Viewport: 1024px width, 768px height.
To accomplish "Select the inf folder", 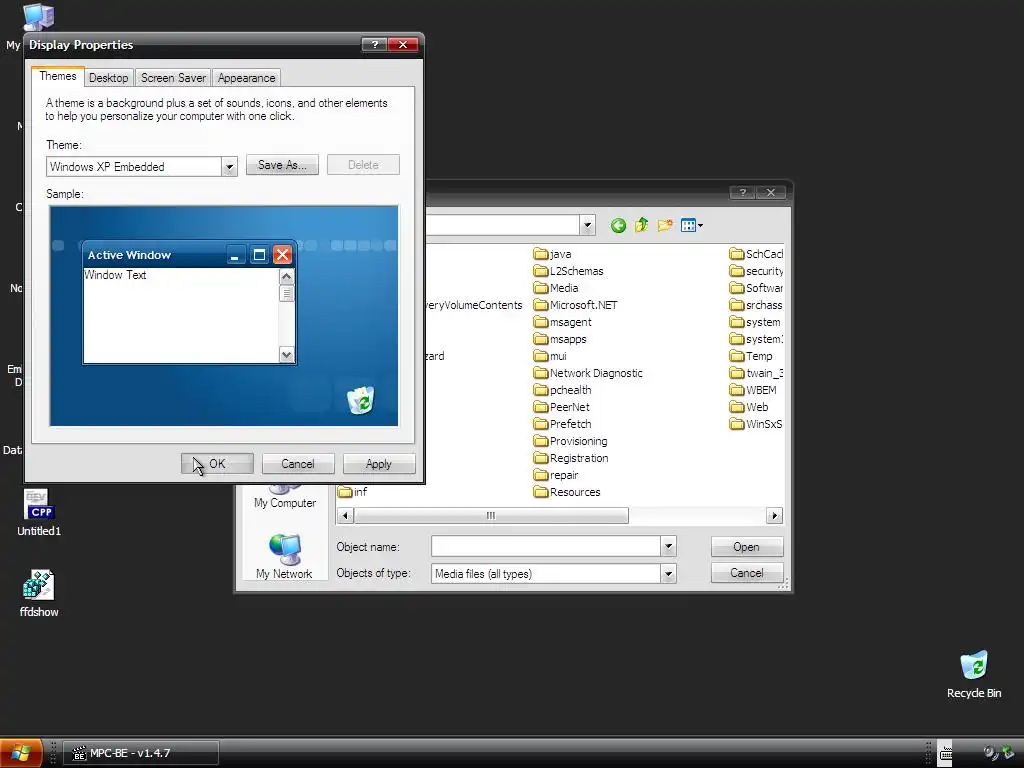I will [x=353, y=492].
